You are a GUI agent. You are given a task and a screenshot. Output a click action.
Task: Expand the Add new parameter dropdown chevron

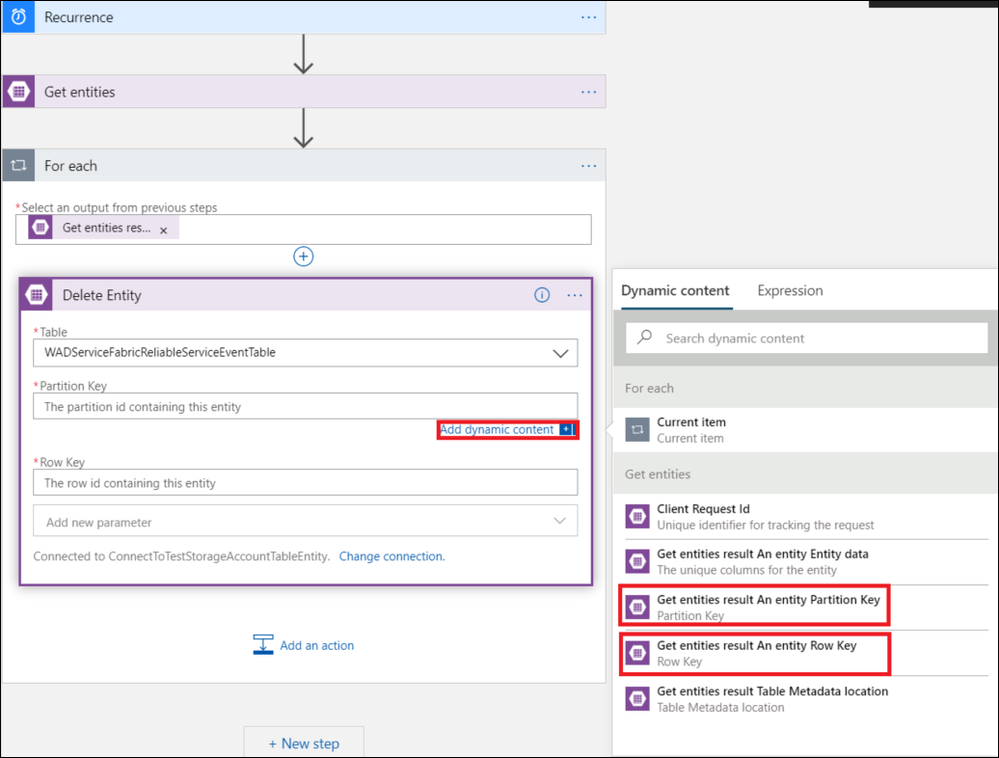(559, 521)
